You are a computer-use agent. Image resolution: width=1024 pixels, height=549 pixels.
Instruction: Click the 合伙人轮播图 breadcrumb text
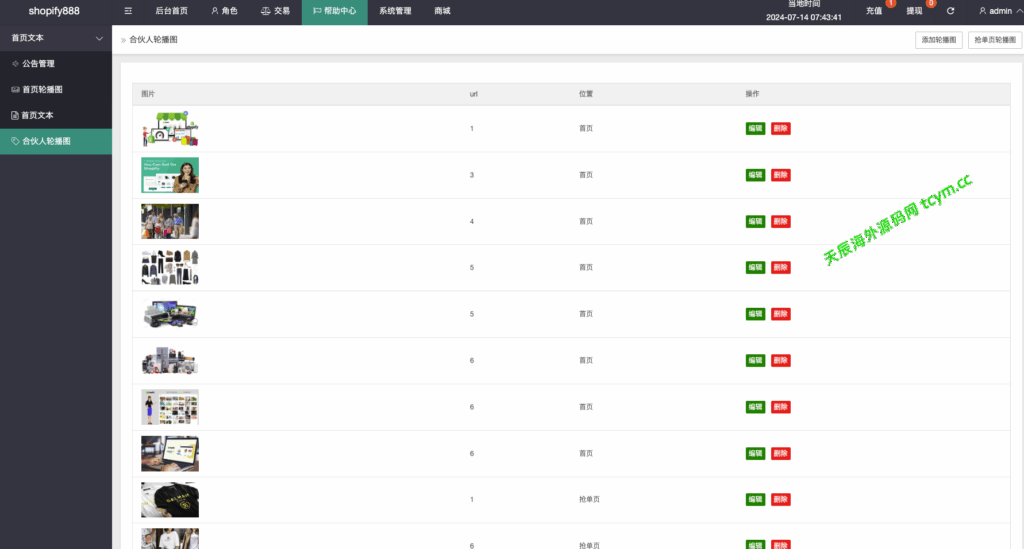tap(153, 40)
